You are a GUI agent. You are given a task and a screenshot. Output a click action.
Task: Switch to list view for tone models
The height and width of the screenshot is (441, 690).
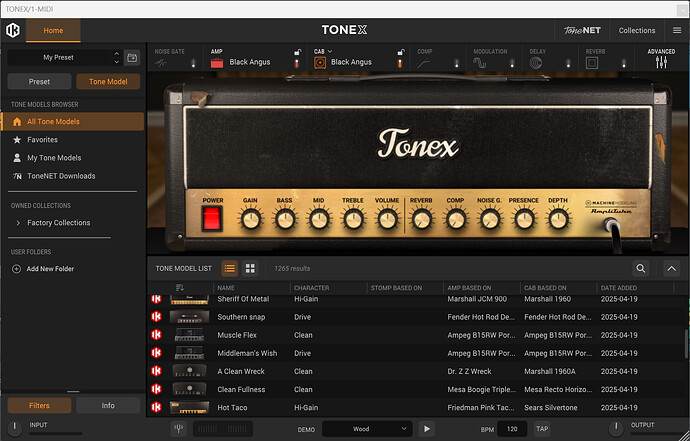[x=230, y=268]
